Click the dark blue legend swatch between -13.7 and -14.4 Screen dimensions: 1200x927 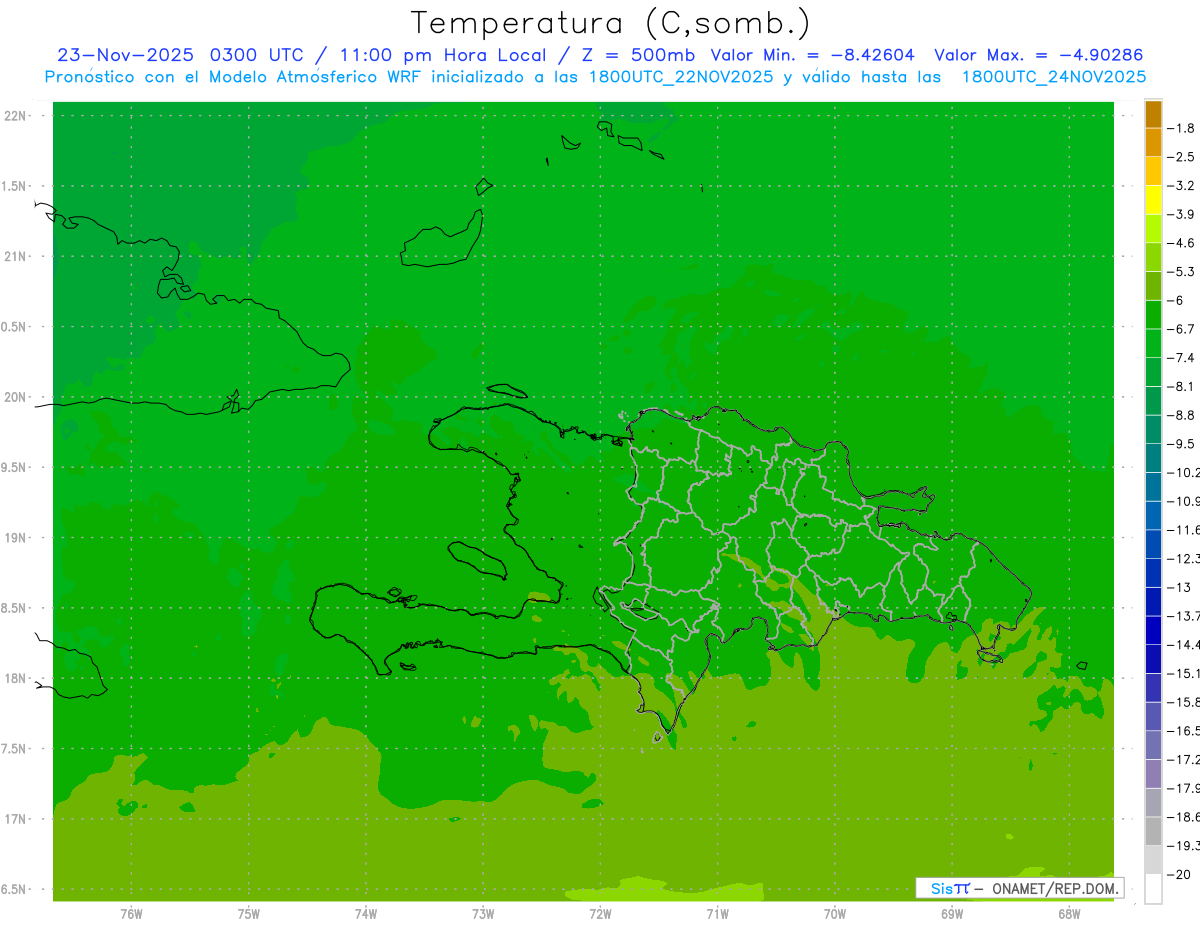[x=1153, y=630]
